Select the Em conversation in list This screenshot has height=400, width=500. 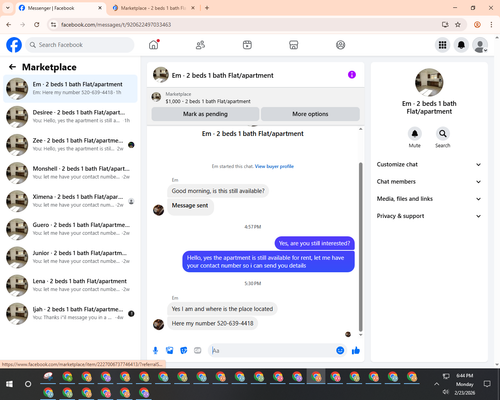click(x=70, y=89)
